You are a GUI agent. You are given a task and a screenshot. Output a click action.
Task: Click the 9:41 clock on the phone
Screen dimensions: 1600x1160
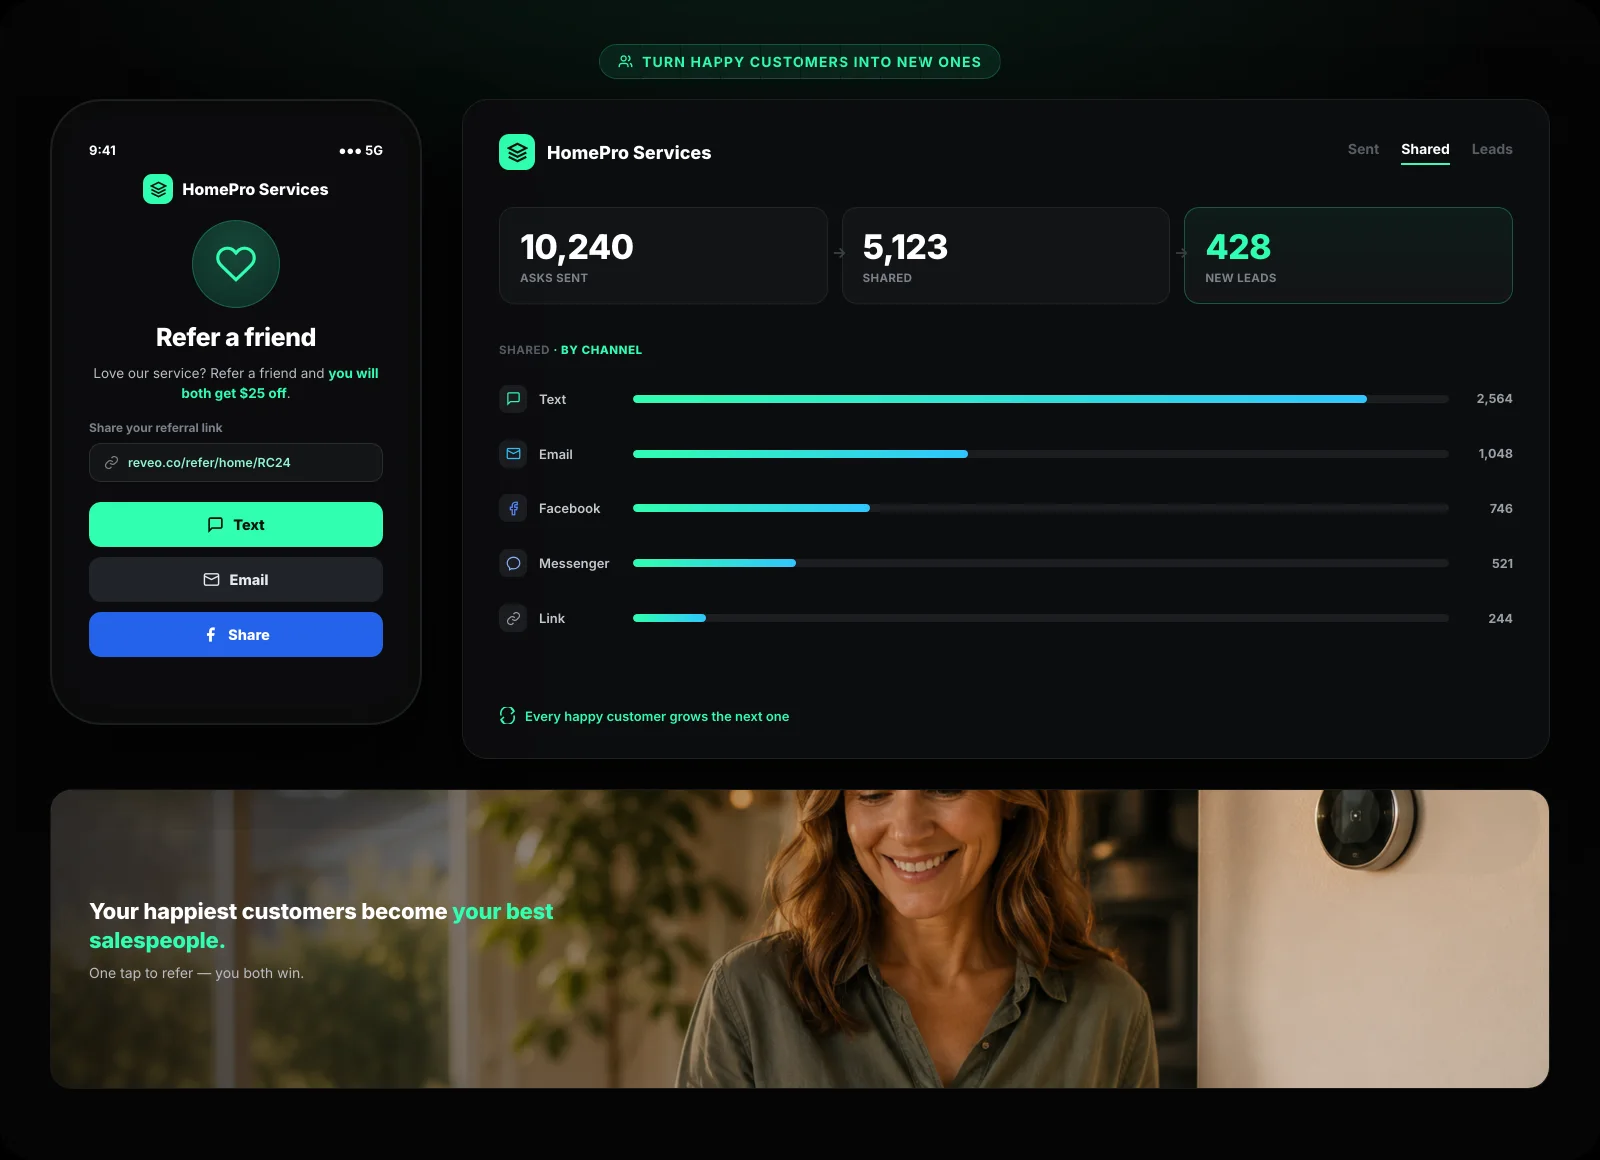pos(103,151)
